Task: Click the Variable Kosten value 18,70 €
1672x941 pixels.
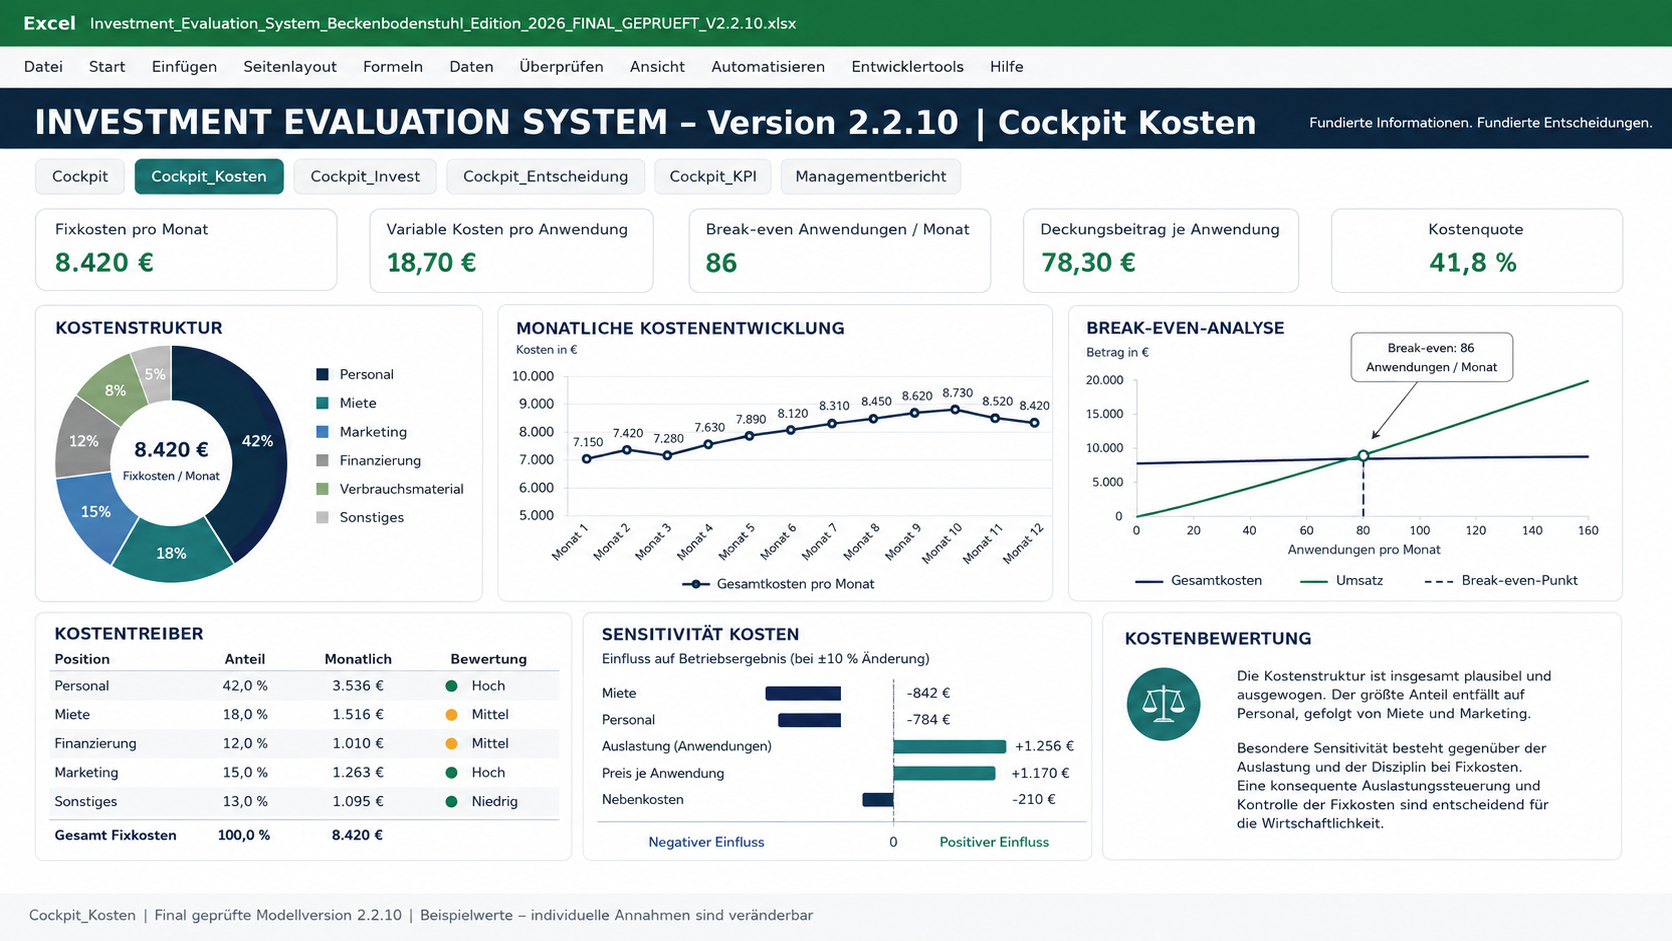Action: tap(431, 263)
